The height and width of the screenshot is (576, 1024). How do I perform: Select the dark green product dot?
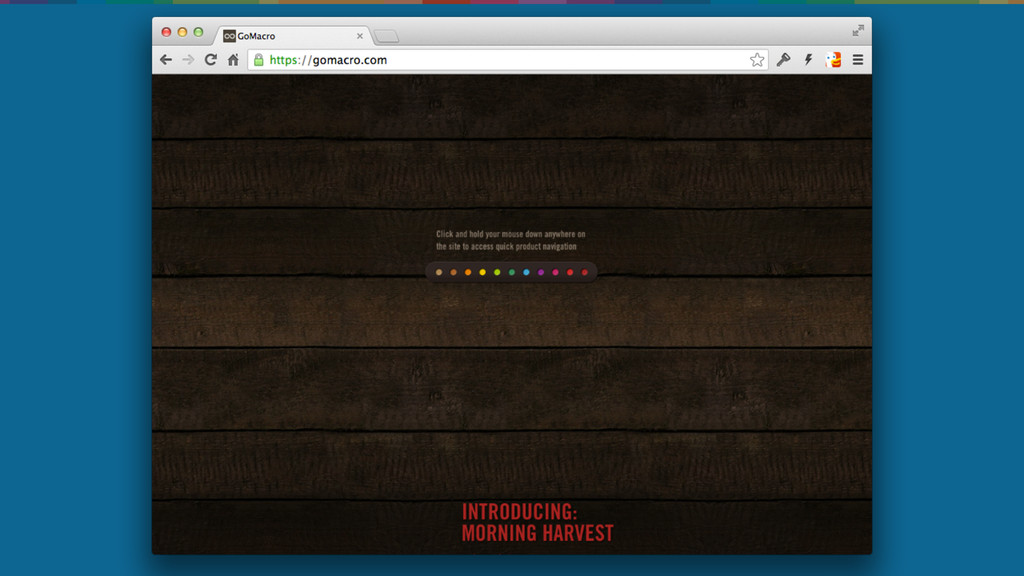511,272
